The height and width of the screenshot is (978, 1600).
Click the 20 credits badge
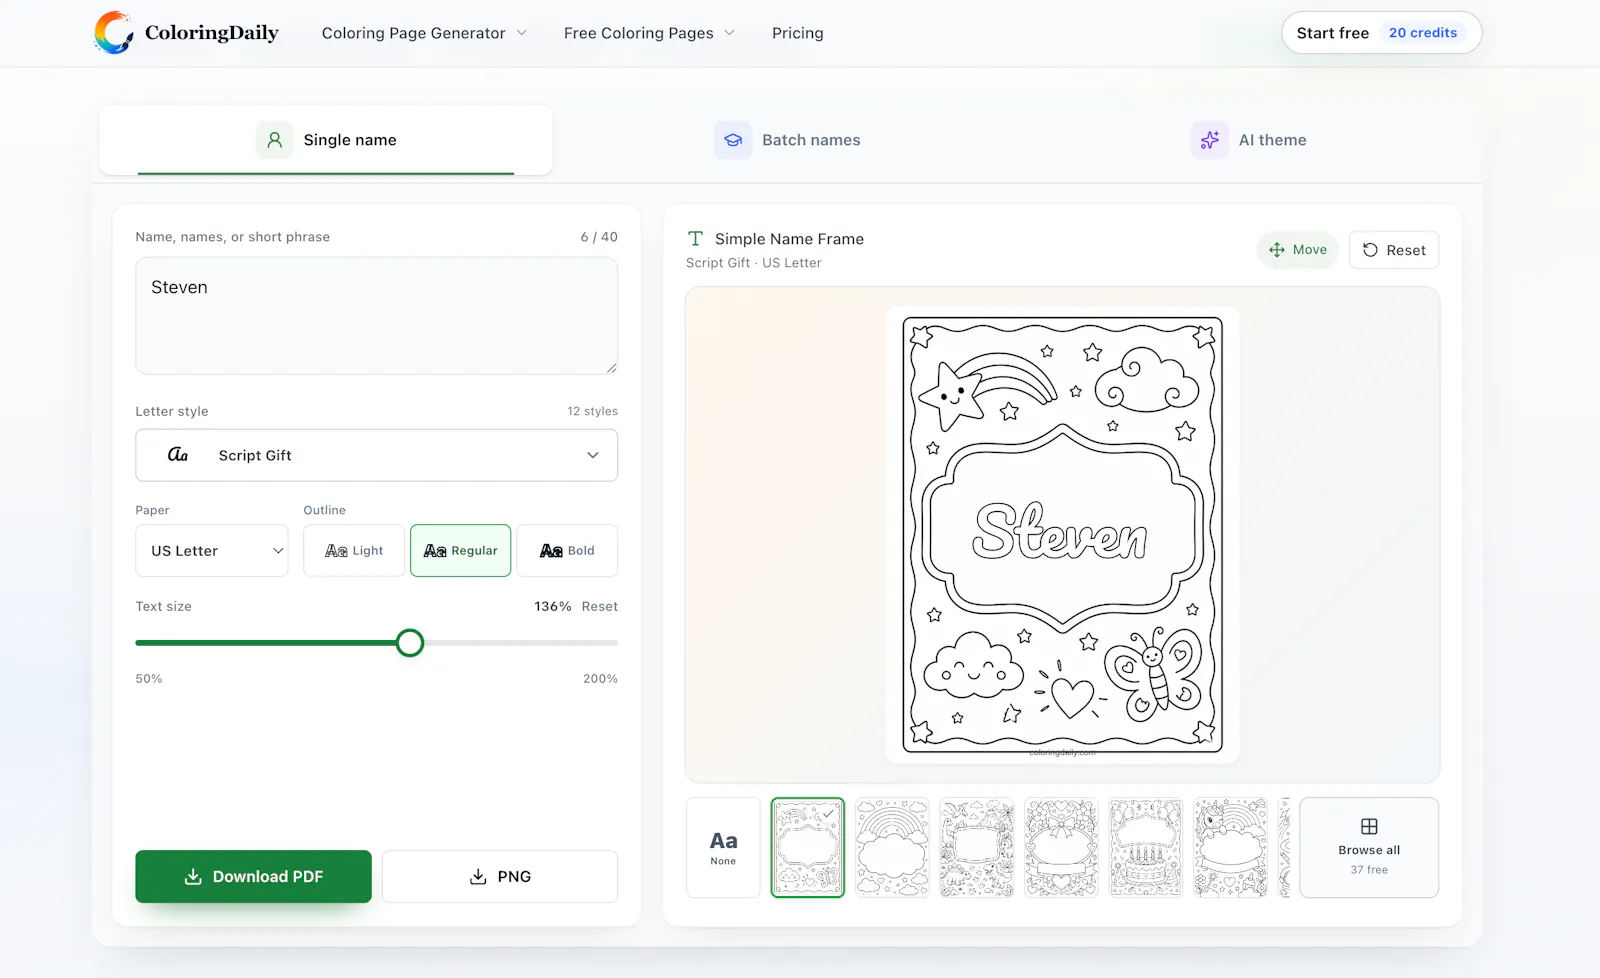[1423, 33]
